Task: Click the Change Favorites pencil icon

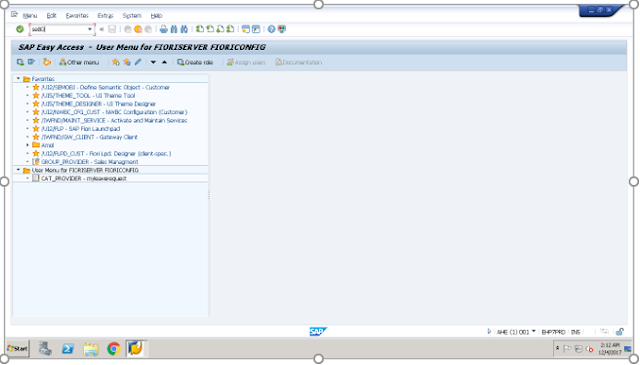Action: pos(138,62)
